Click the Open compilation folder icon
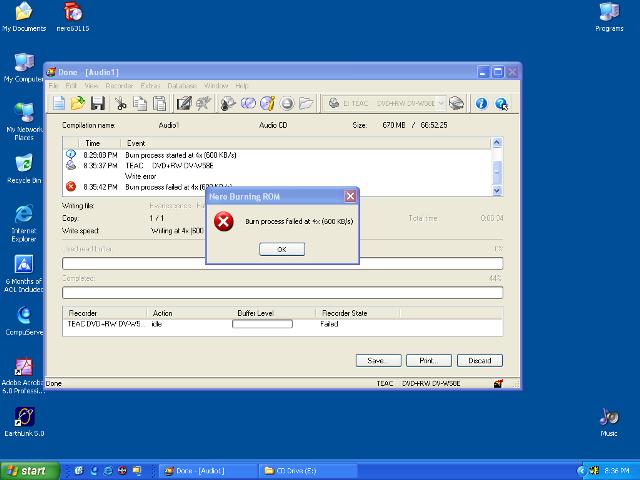 tap(78, 103)
